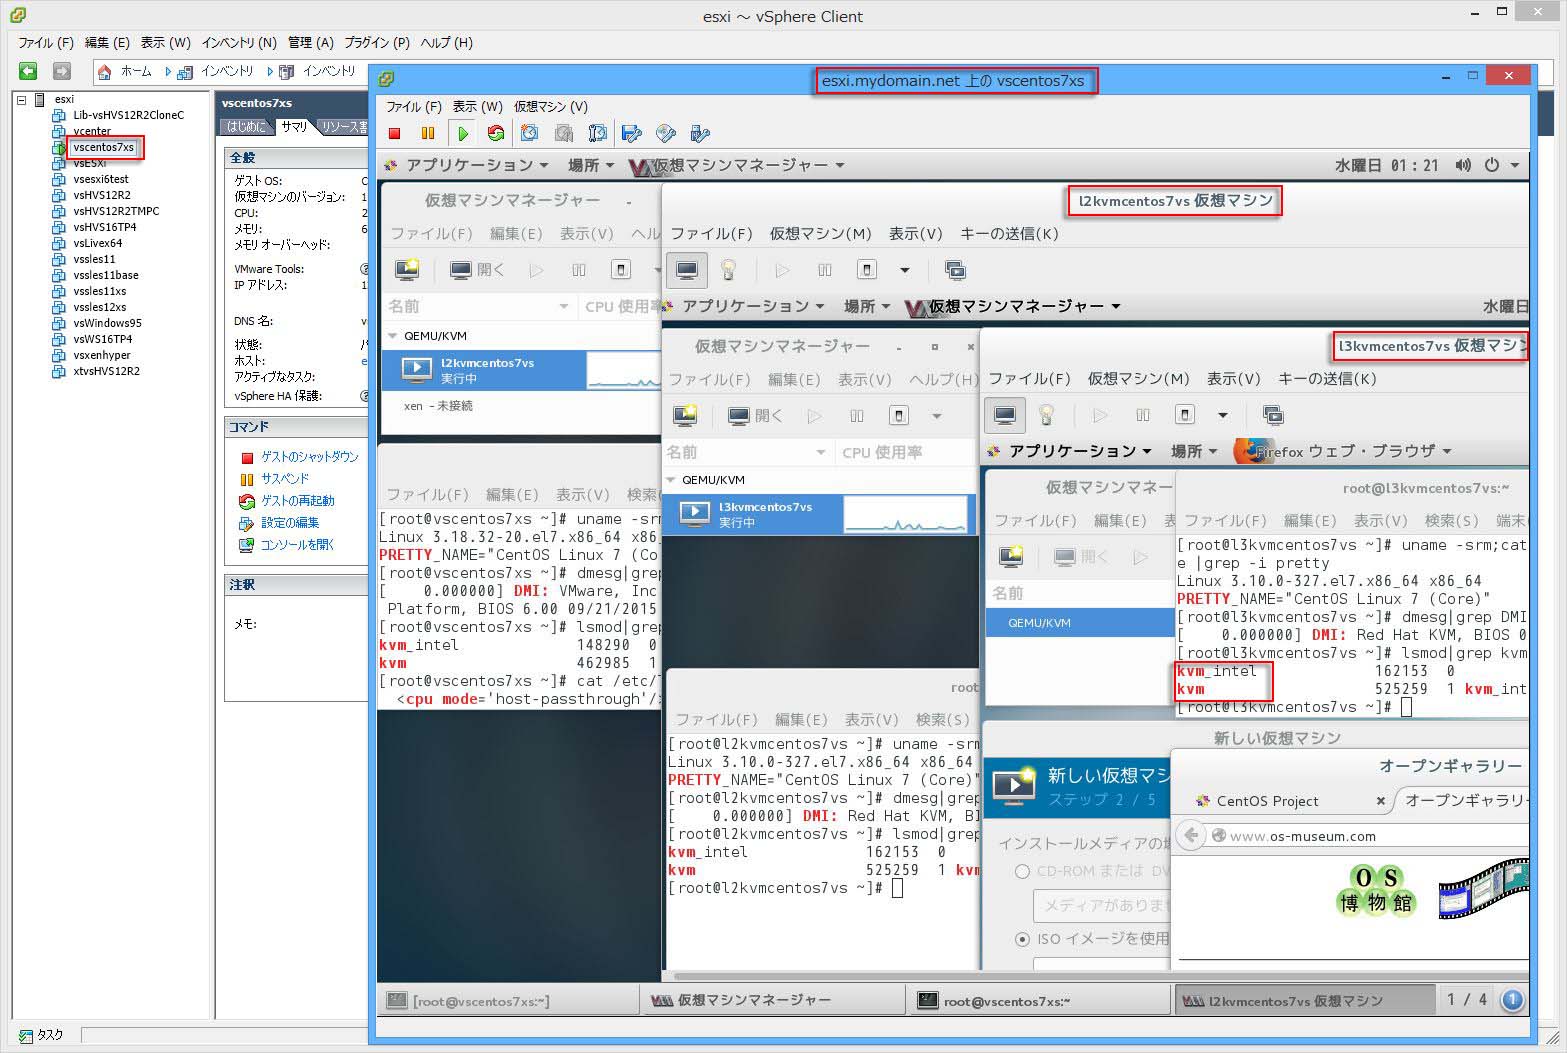1567x1053 pixels.
Task: Click the grey forward arrow in vSphere Client
Action: point(62,71)
